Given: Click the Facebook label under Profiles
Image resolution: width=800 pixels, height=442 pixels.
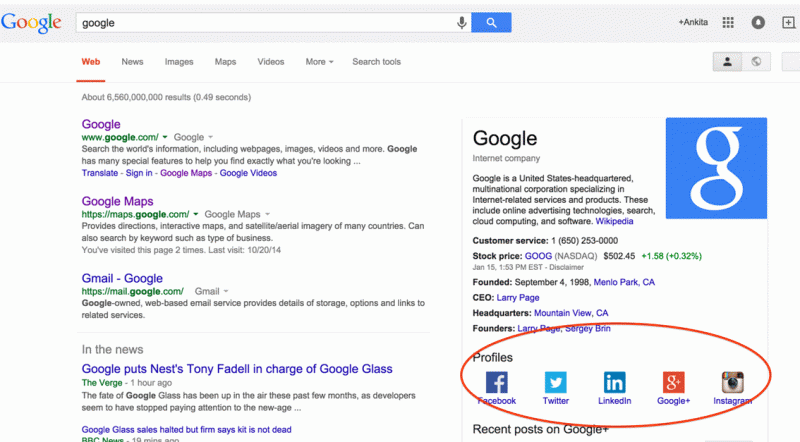Looking at the screenshot, I should click(x=496, y=401).
